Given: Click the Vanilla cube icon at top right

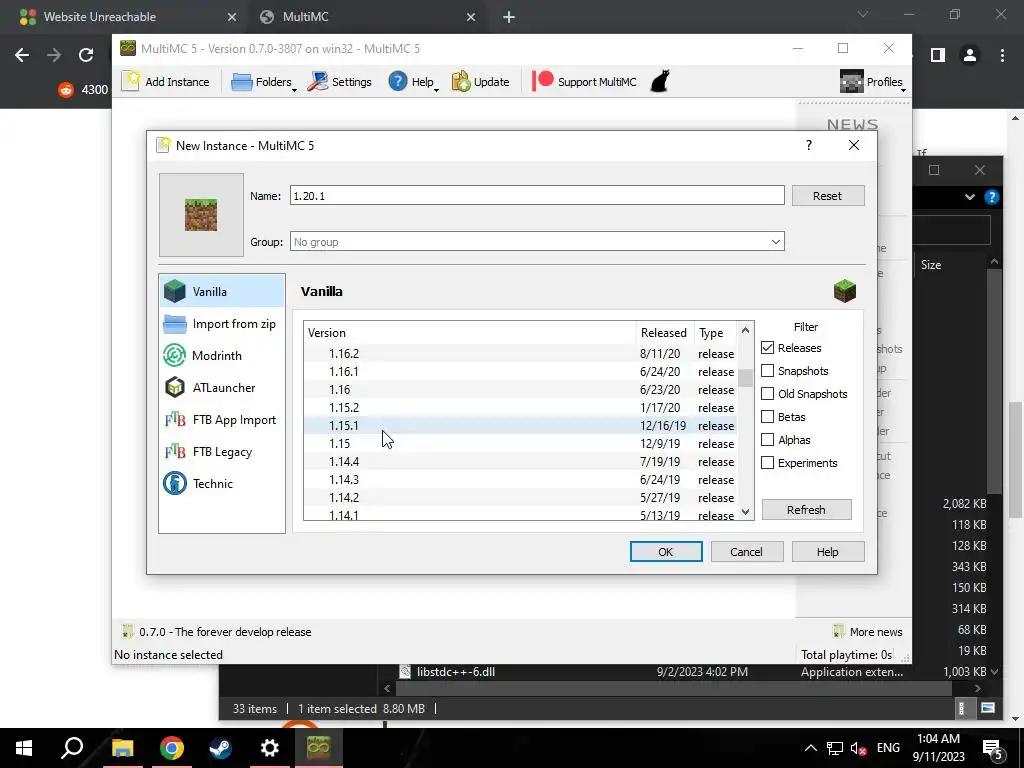Looking at the screenshot, I should tap(844, 291).
